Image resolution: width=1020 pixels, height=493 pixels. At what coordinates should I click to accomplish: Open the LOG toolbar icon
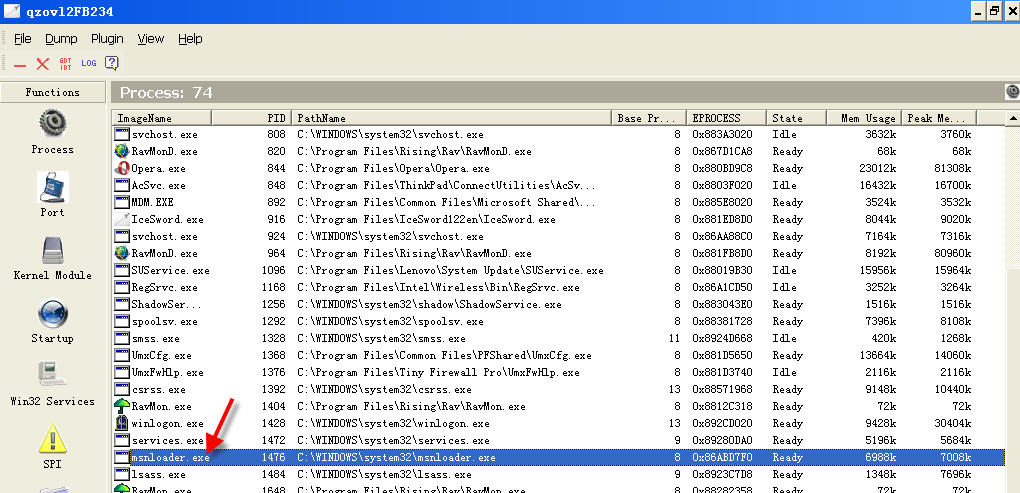pyautogui.click(x=88, y=64)
